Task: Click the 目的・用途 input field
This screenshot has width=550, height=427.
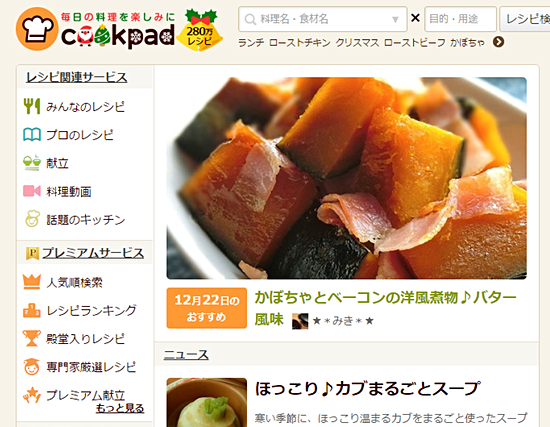Action: coord(460,19)
